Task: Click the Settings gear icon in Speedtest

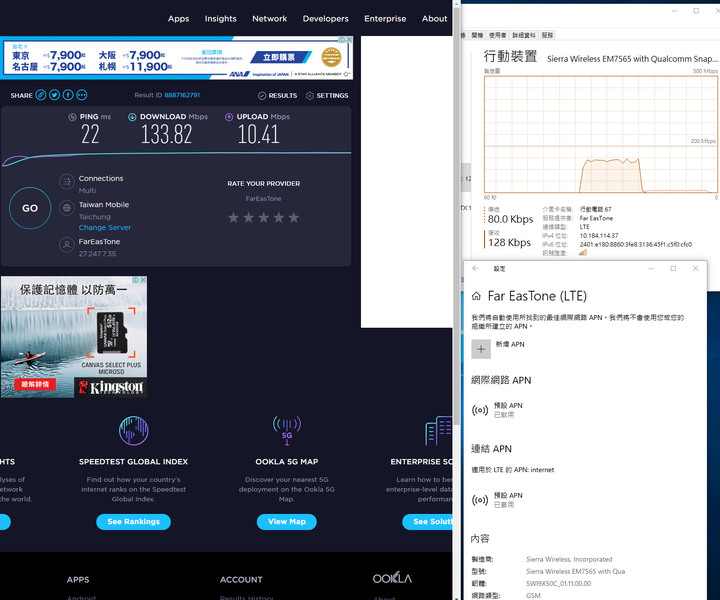Action: tap(309, 95)
